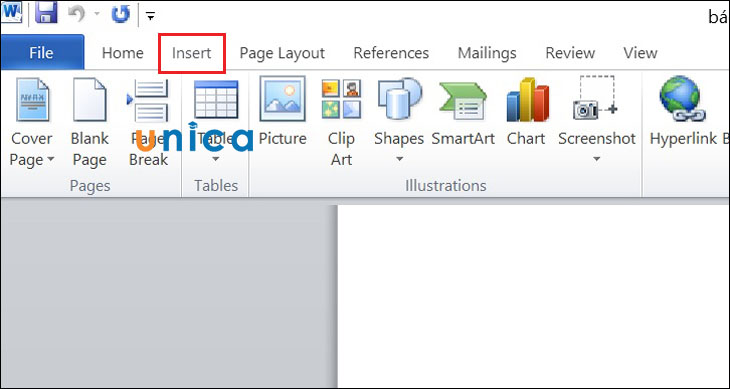The width and height of the screenshot is (730, 389).
Task: Insert a Page Break
Action: [148, 123]
